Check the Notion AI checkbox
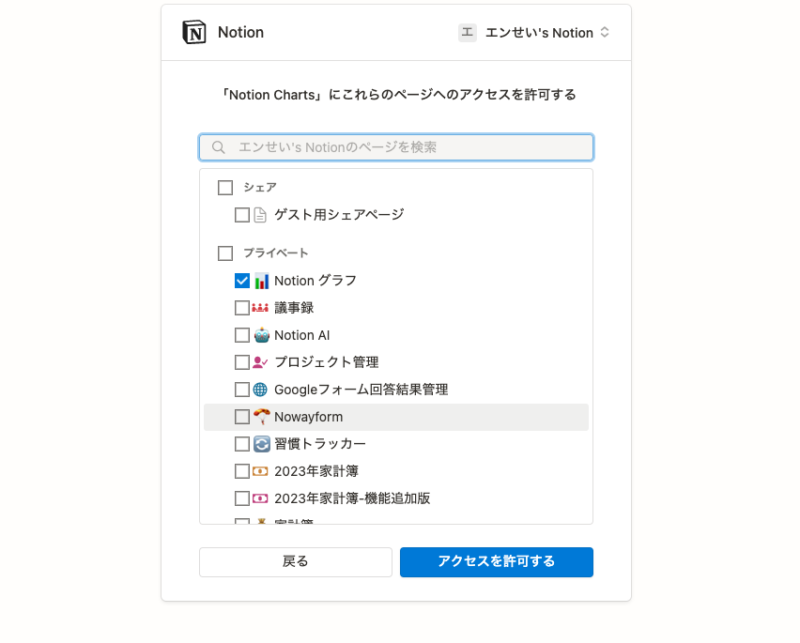 point(242,335)
